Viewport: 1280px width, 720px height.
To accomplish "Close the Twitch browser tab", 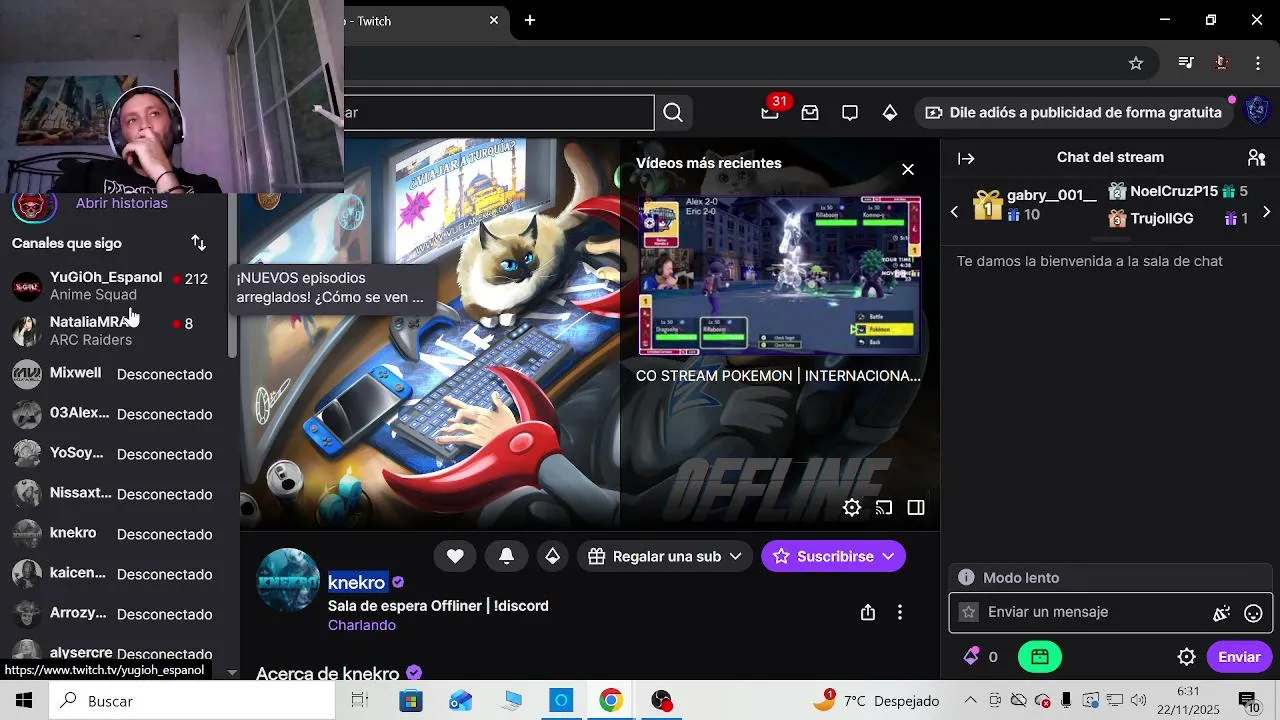I will coord(494,20).
